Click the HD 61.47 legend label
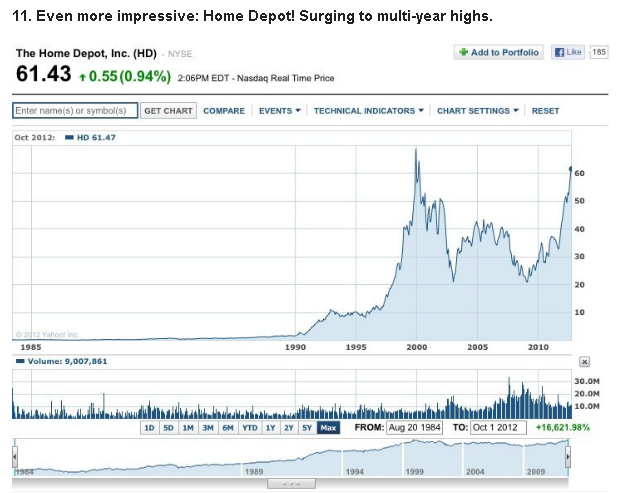 [96, 138]
